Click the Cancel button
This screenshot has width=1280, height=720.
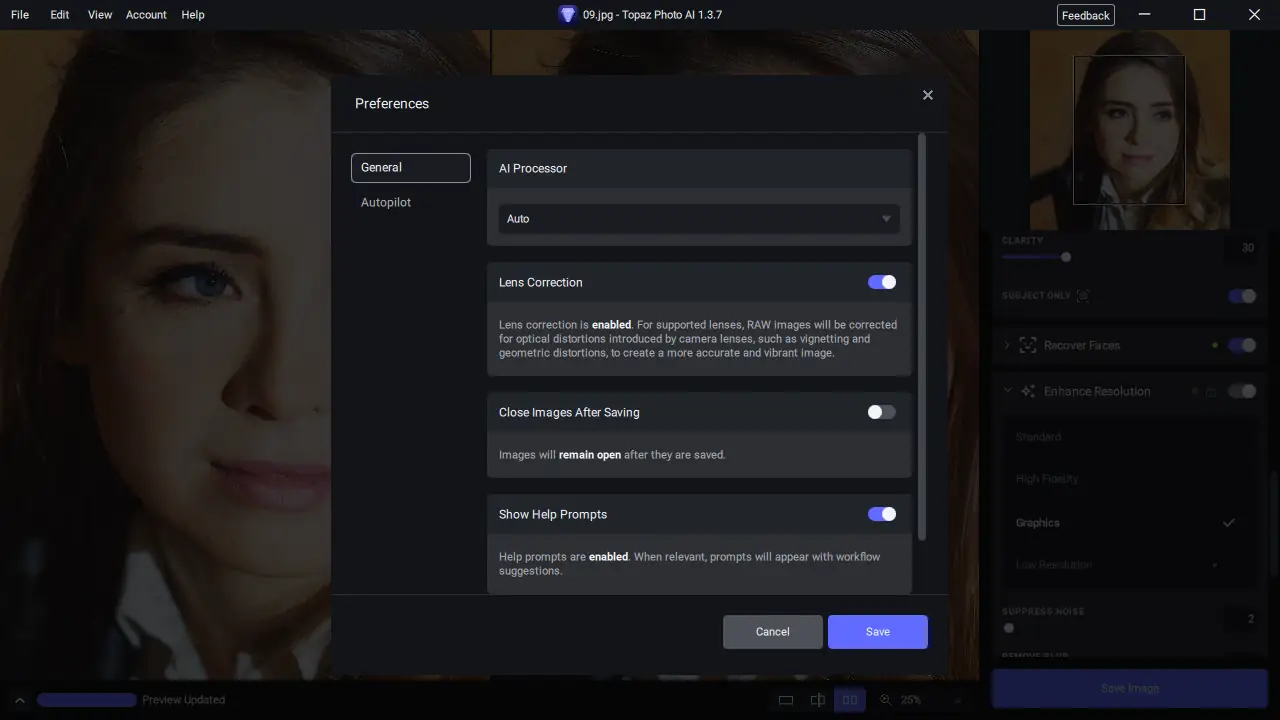[x=773, y=632]
